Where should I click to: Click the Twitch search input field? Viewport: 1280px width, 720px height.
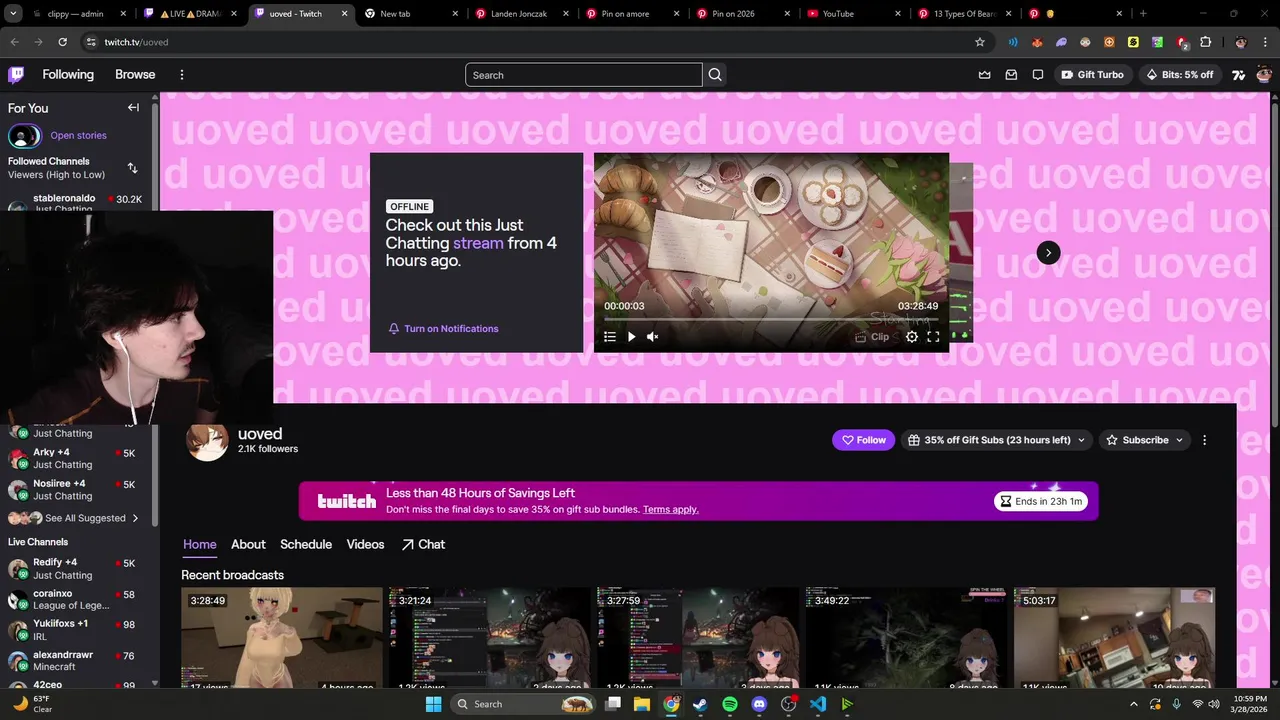(x=584, y=75)
